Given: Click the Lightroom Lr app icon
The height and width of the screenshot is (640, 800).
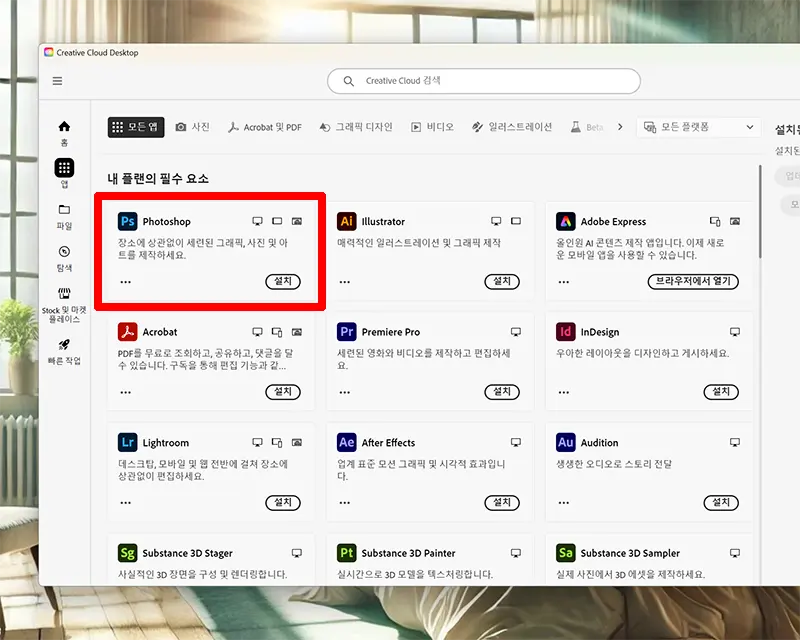Looking at the screenshot, I should click(x=128, y=442).
